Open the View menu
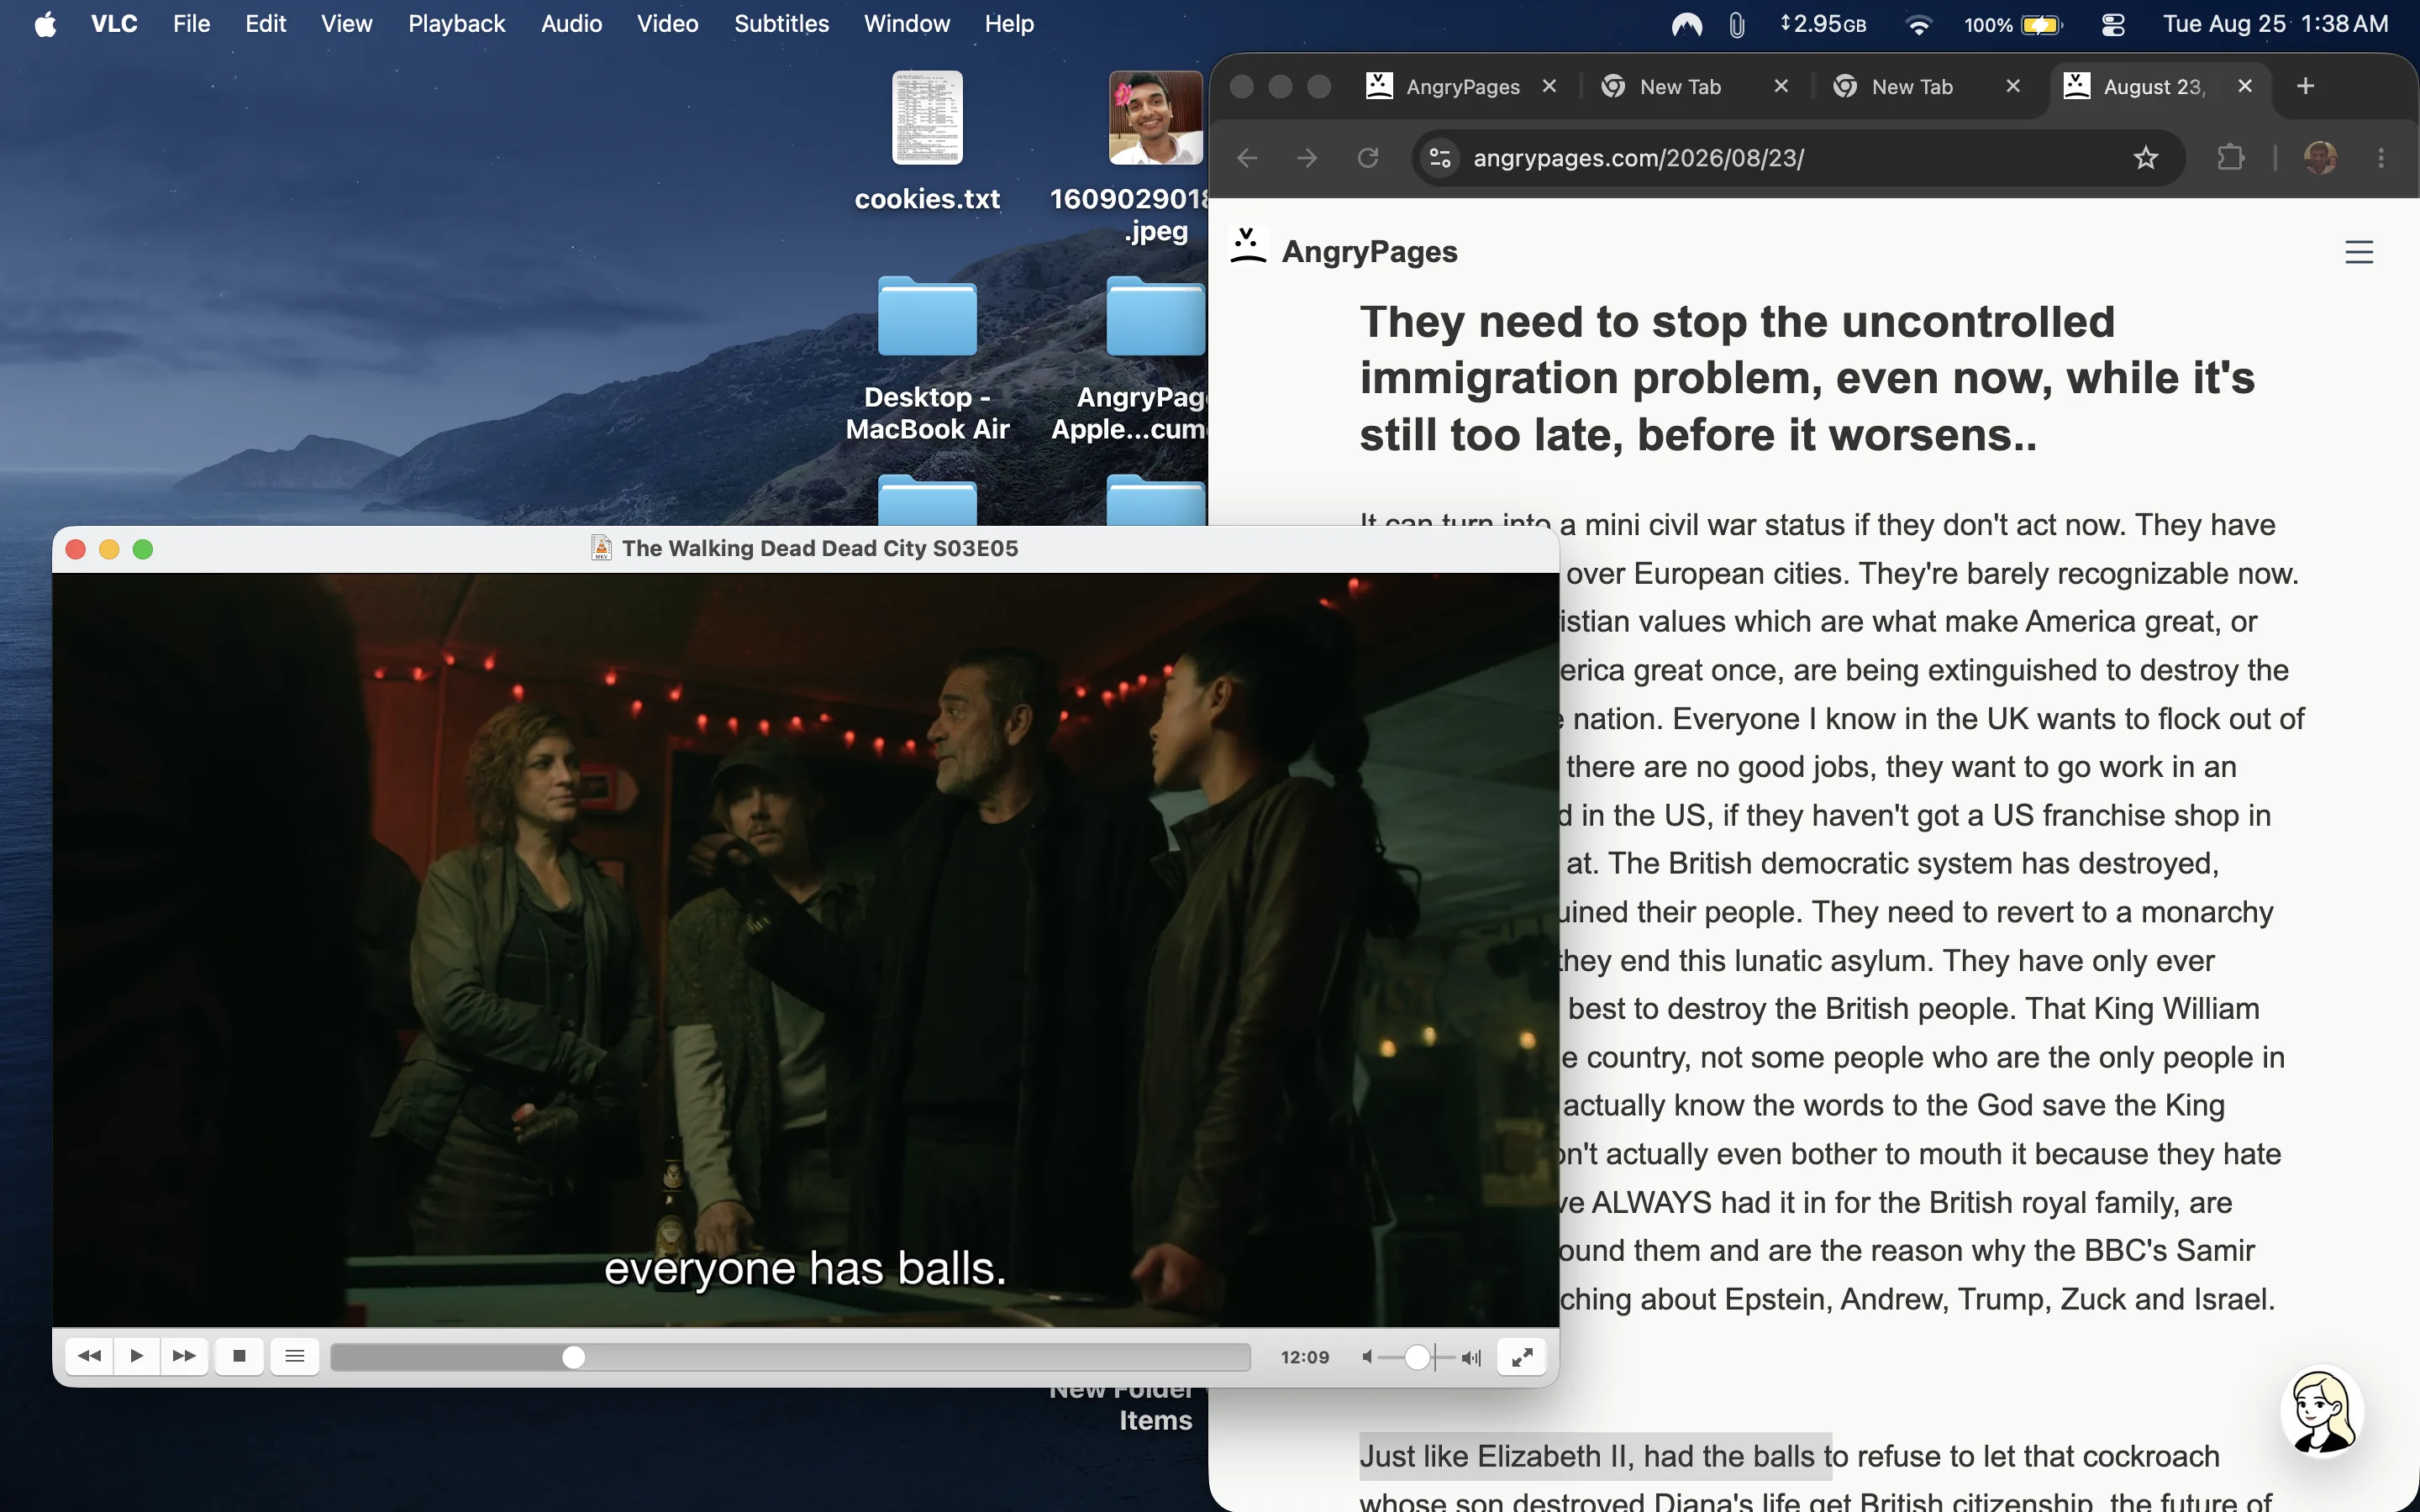This screenshot has width=2420, height=1512. click(347, 24)
